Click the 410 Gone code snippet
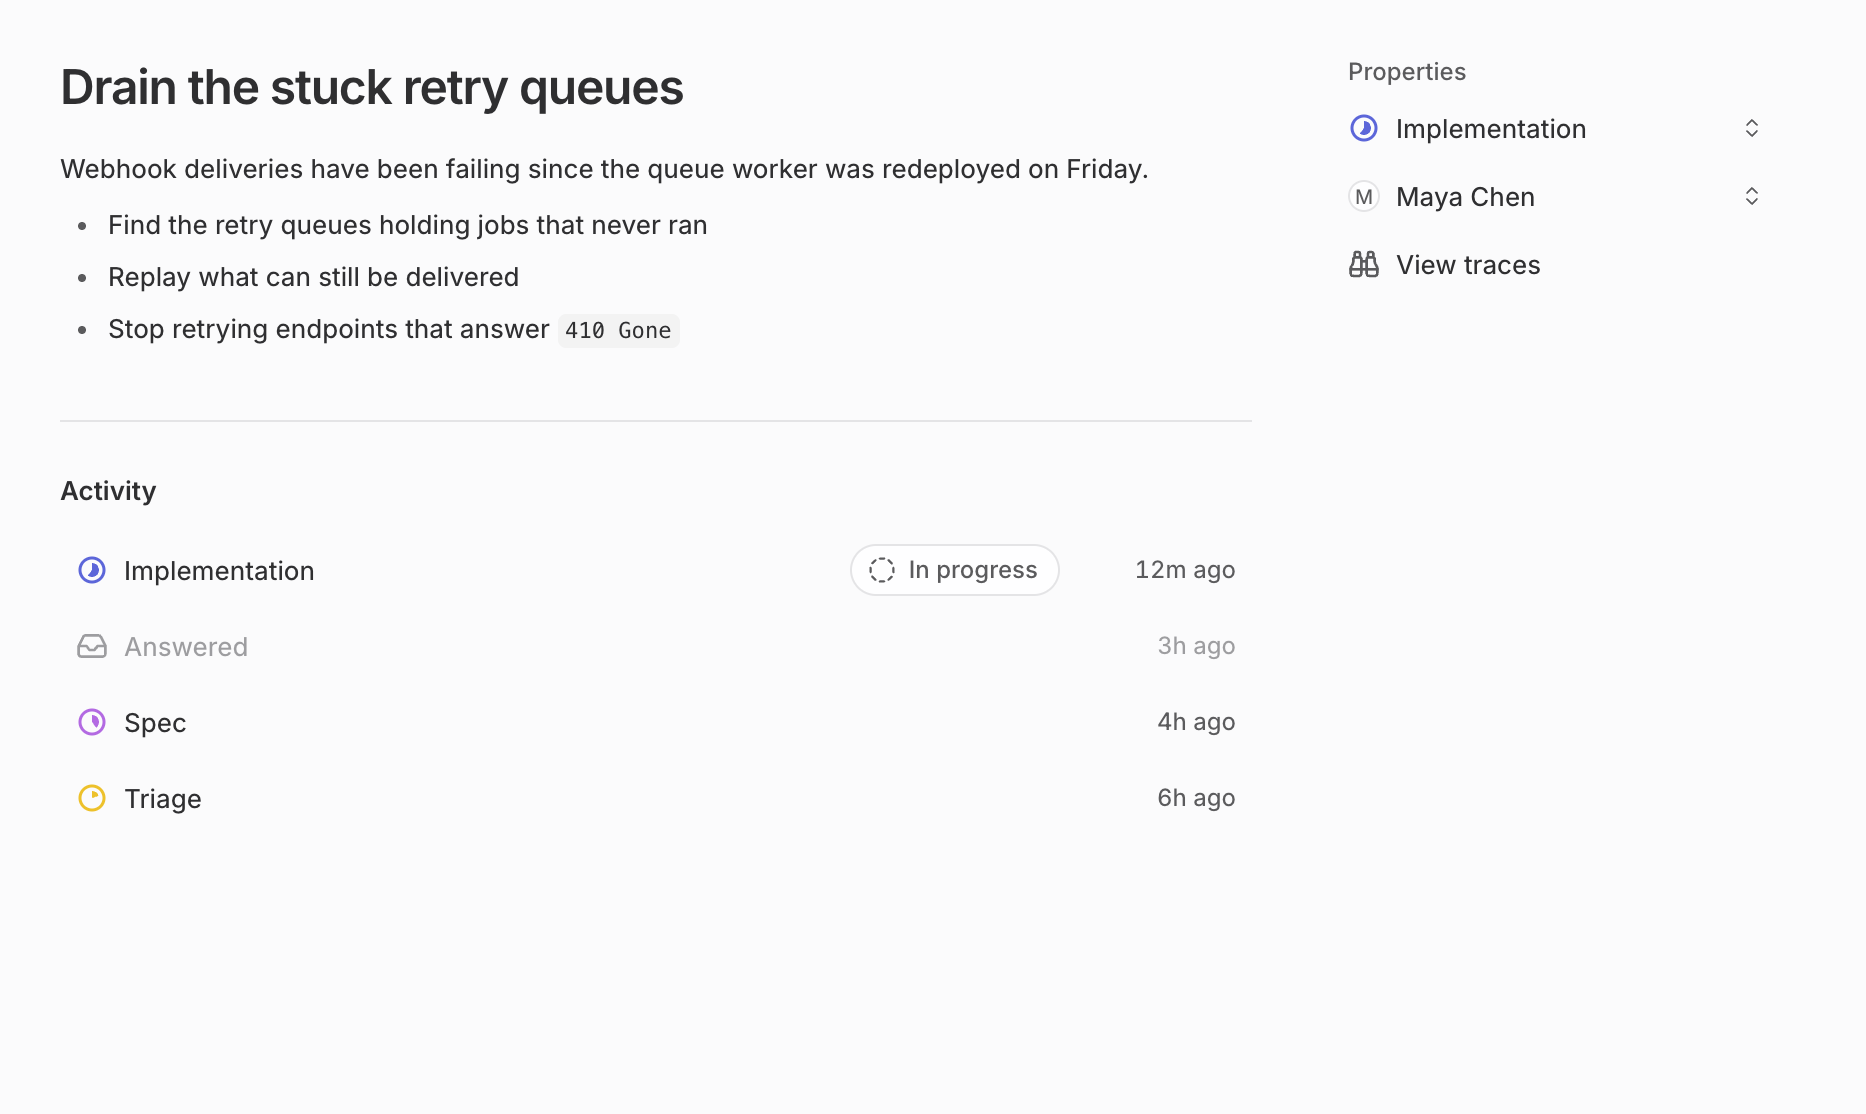Image resolution: width=1866 pixels, height=1114 pixels. (618, 330)
